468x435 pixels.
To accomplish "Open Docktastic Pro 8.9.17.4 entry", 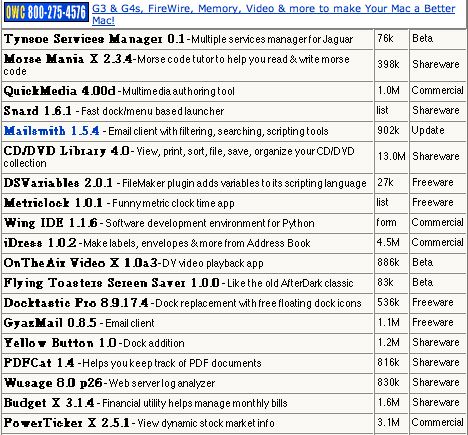I will 76,303.
